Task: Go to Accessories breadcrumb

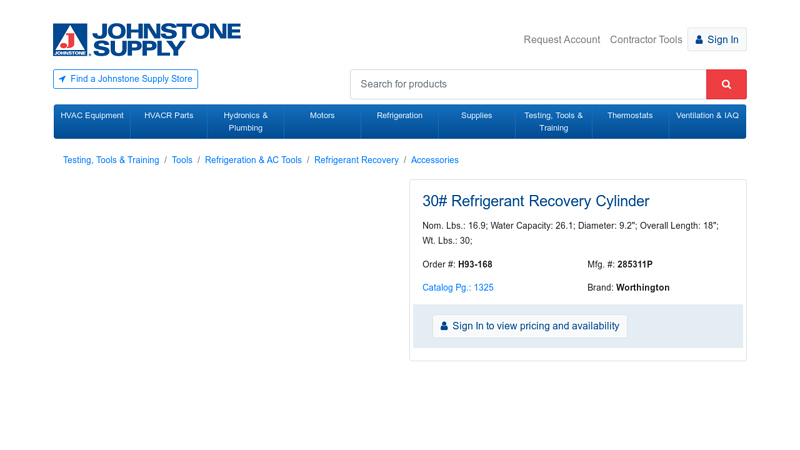Action: (435, 160)
